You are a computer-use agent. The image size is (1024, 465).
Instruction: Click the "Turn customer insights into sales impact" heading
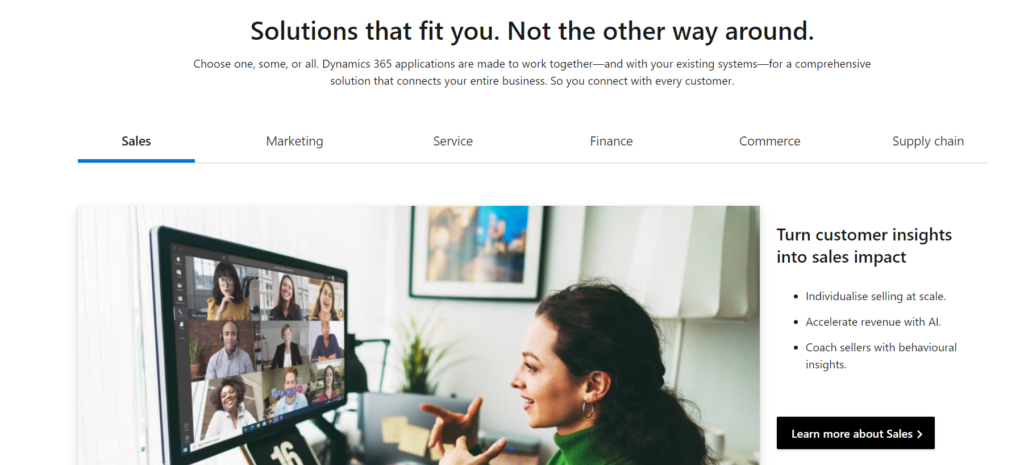(864, 246)
